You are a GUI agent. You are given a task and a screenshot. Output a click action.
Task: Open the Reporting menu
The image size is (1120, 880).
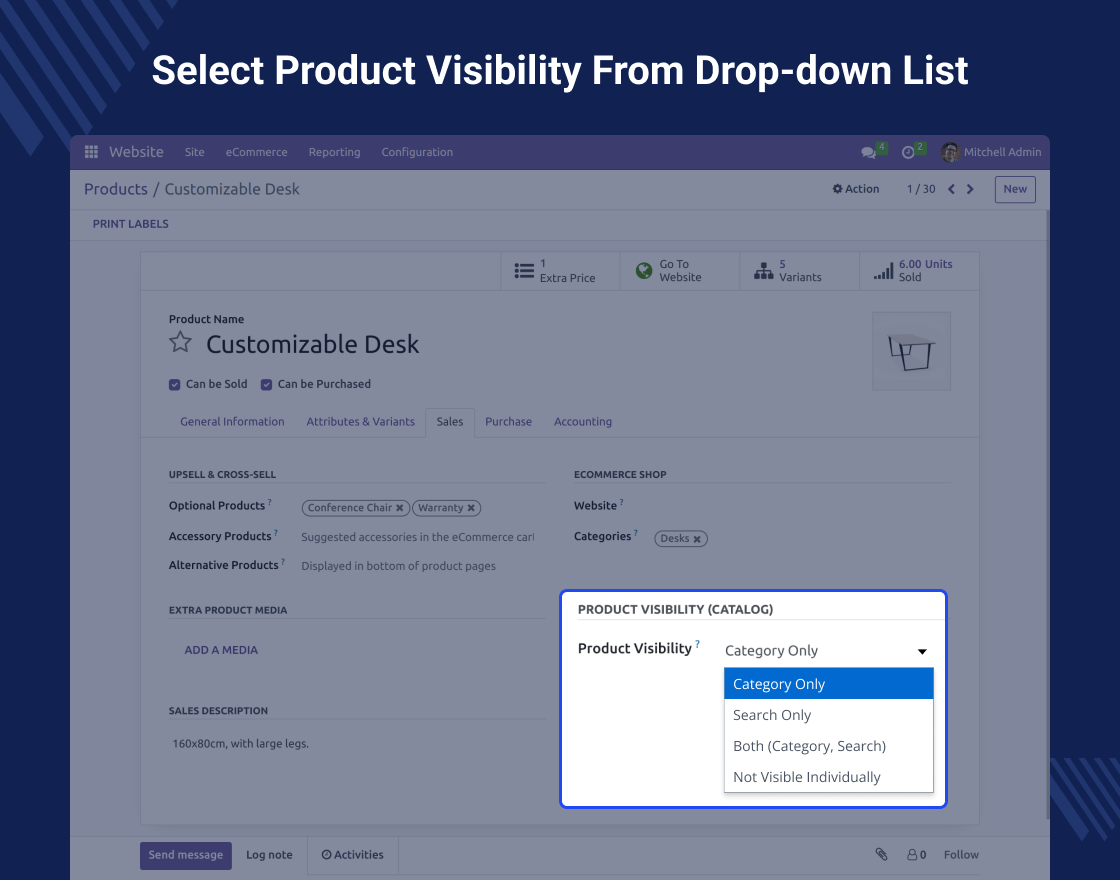pos(334,152)
